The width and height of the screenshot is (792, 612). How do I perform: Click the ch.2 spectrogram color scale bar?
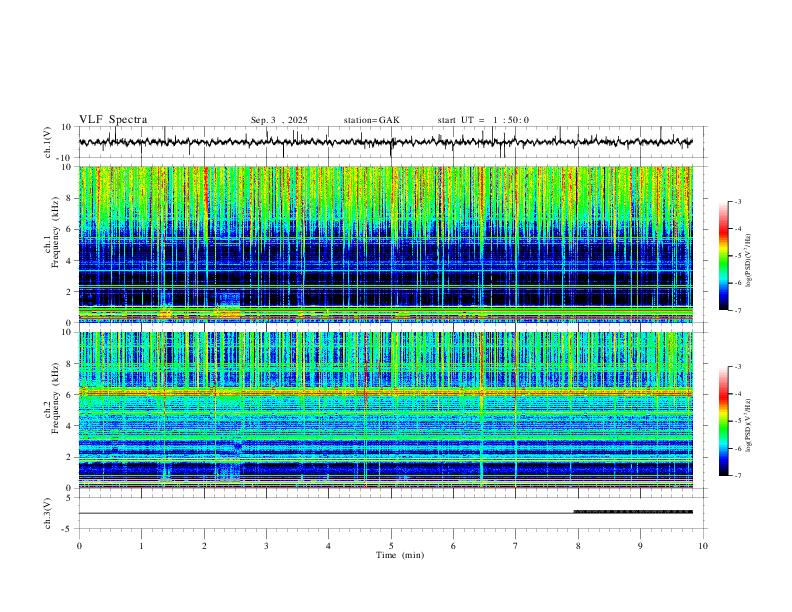click(723, 421)
